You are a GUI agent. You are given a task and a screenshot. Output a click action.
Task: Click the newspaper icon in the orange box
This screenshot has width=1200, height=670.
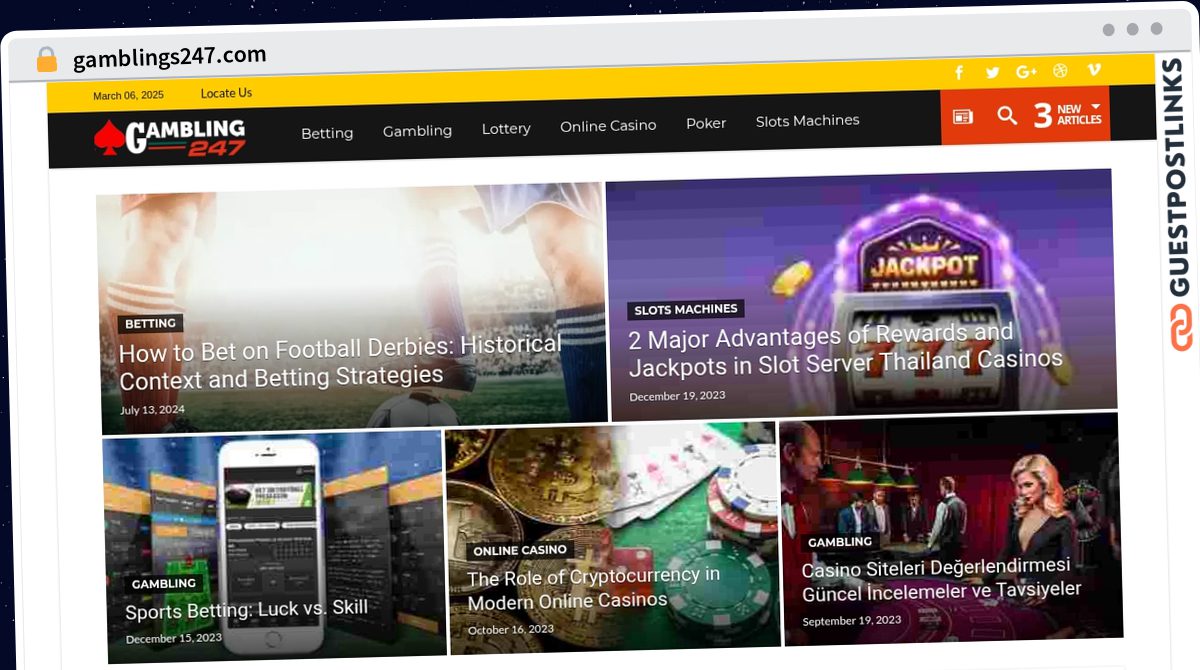click(x=962, y=117)
